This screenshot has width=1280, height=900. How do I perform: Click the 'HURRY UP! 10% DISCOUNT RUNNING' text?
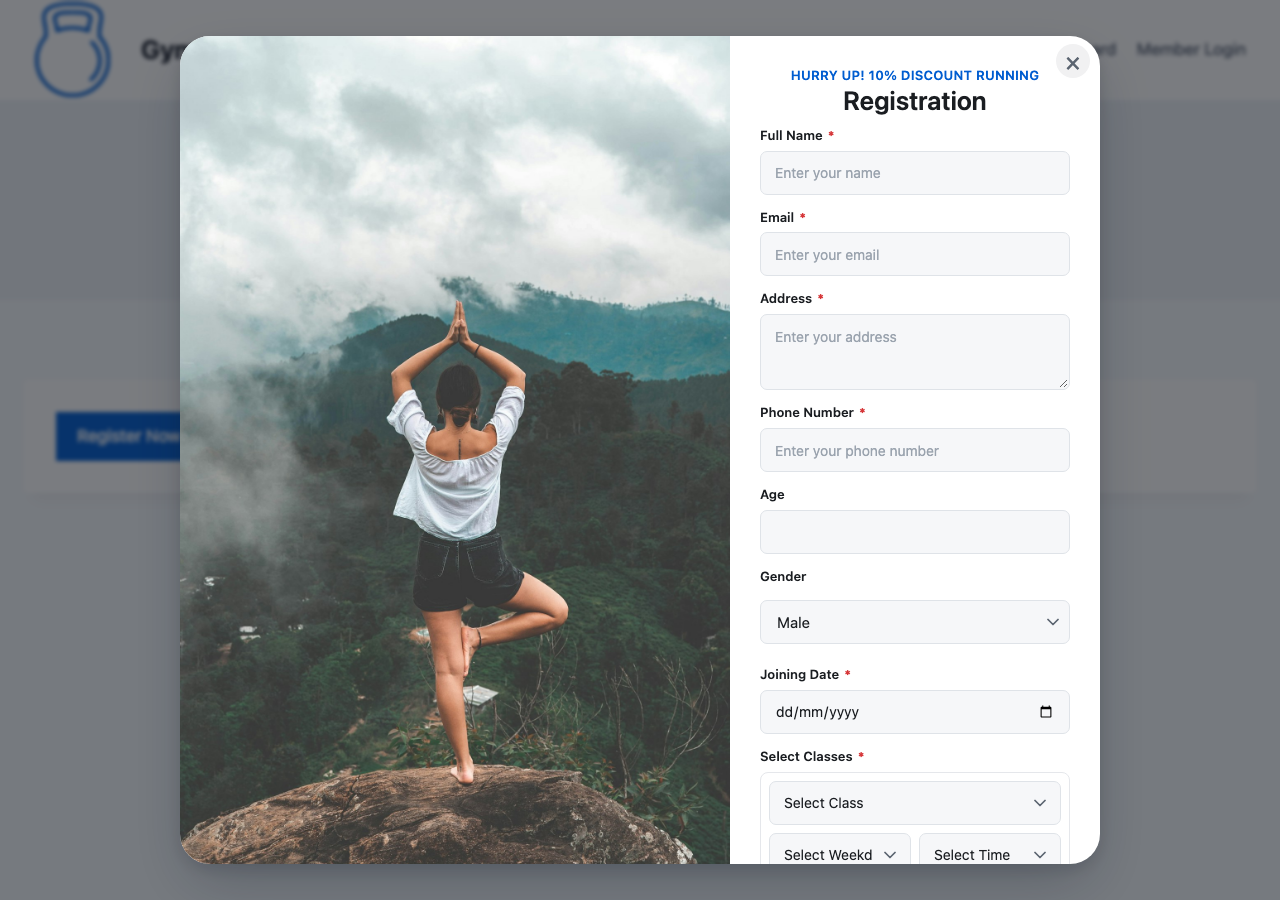(914, 76)
